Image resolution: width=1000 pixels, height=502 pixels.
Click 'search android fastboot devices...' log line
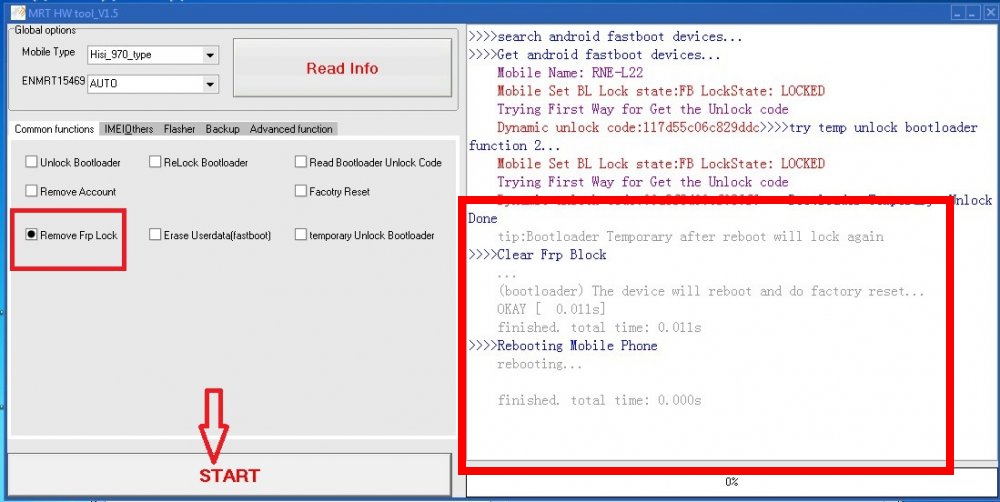click(x=605, y=36)
